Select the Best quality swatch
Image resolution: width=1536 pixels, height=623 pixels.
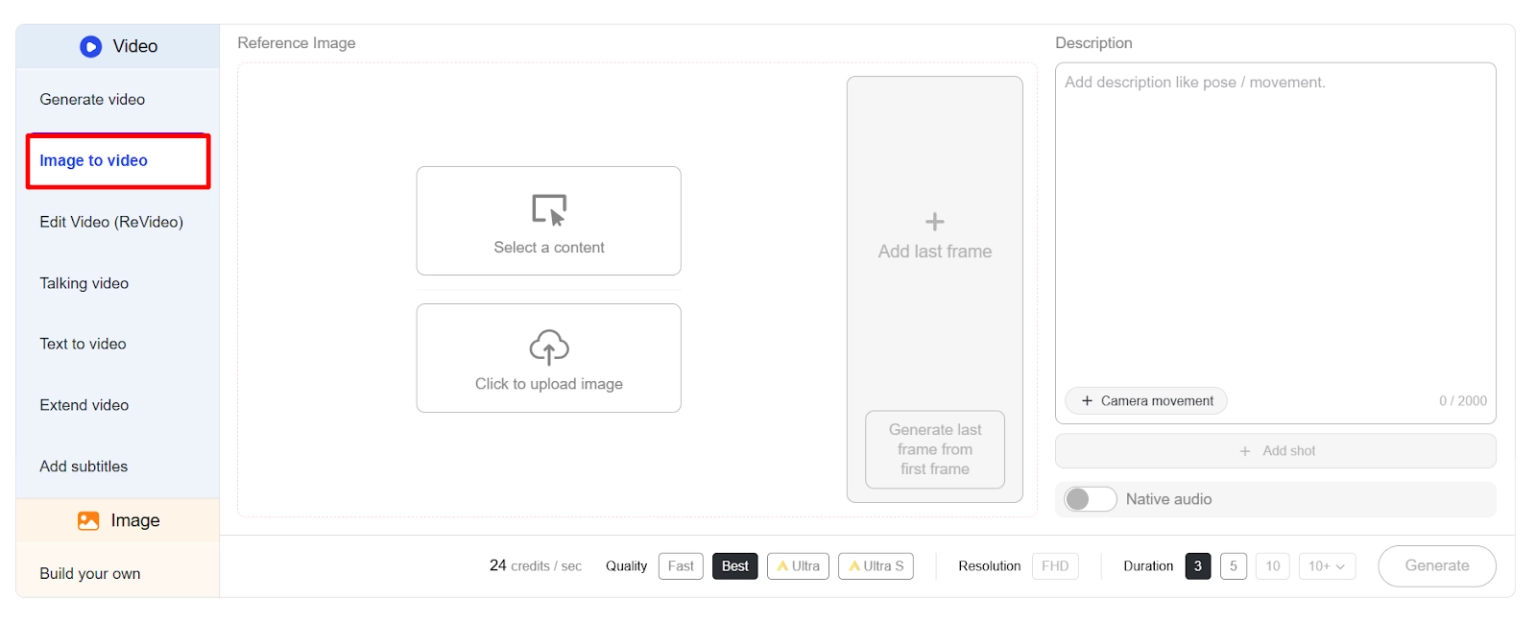coord(735,565)
